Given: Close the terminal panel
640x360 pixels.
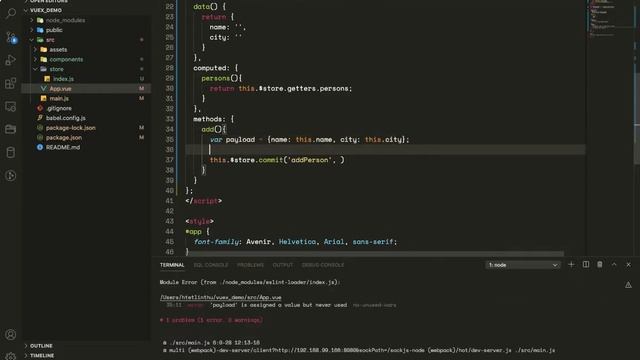Looking at the screenshot, I should tap(628, 264).
